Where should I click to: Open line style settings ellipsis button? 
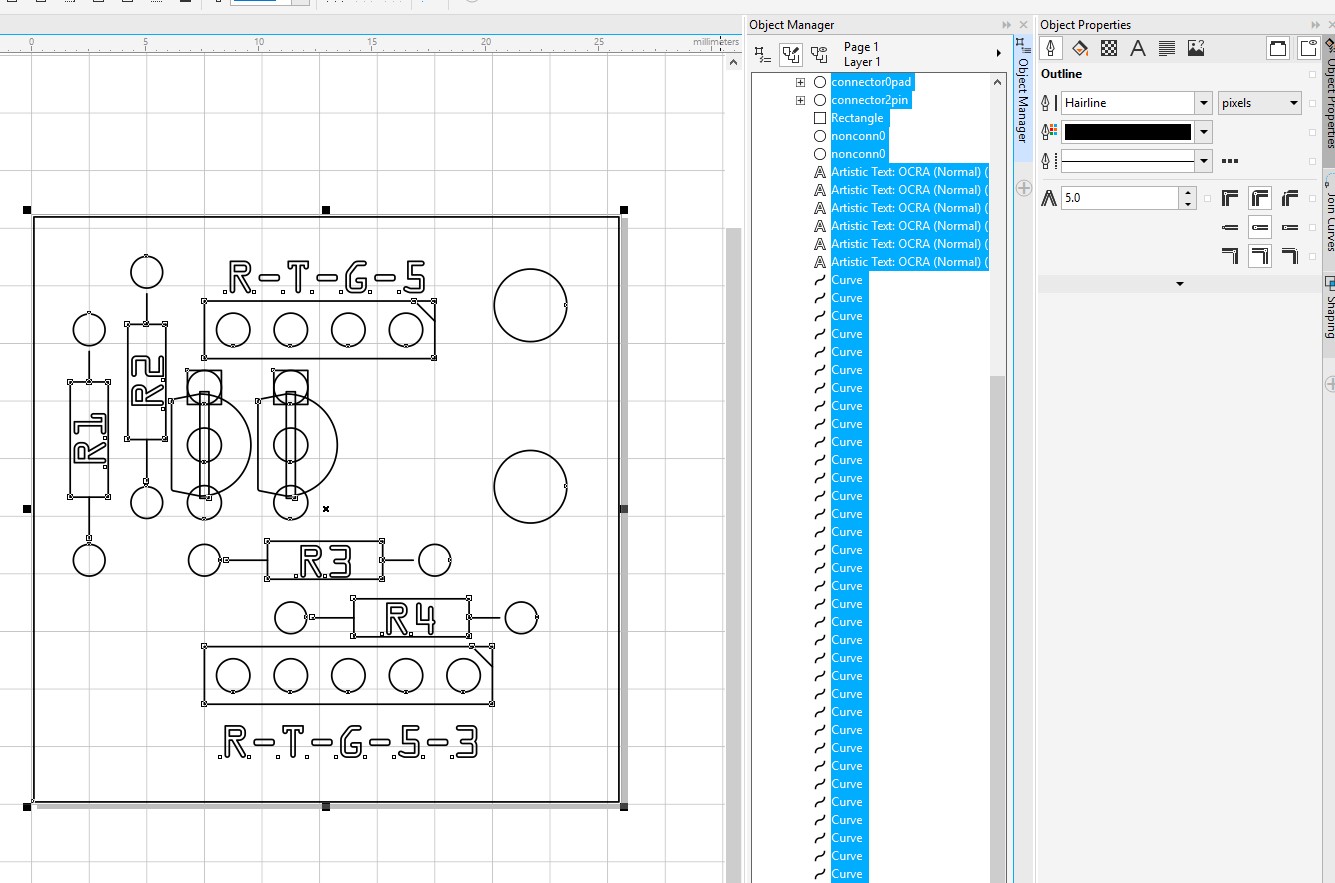point(1230,161)
